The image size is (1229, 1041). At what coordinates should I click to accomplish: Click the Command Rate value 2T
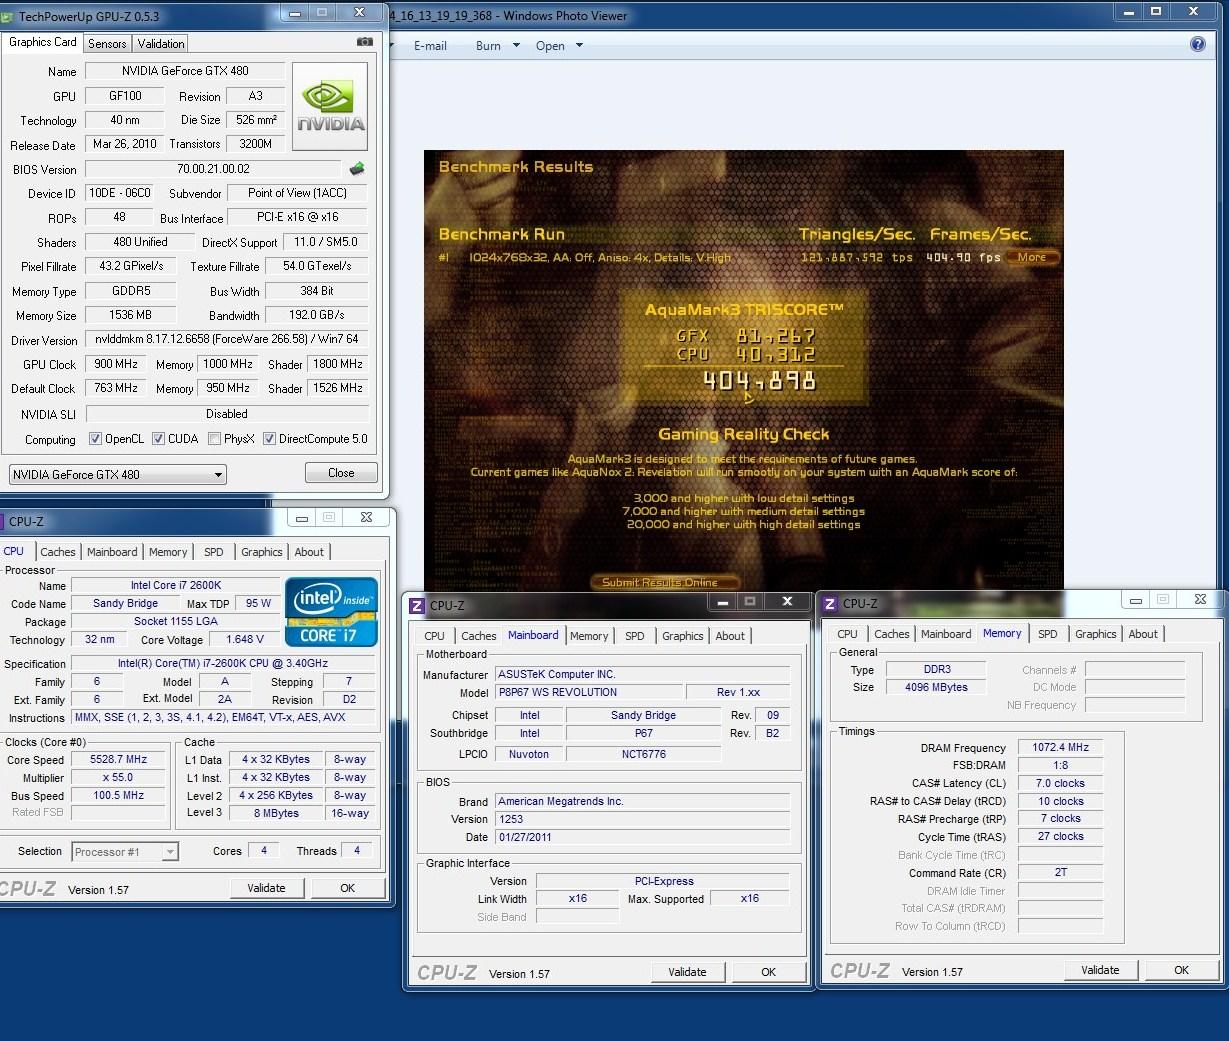coord(1061,872)
